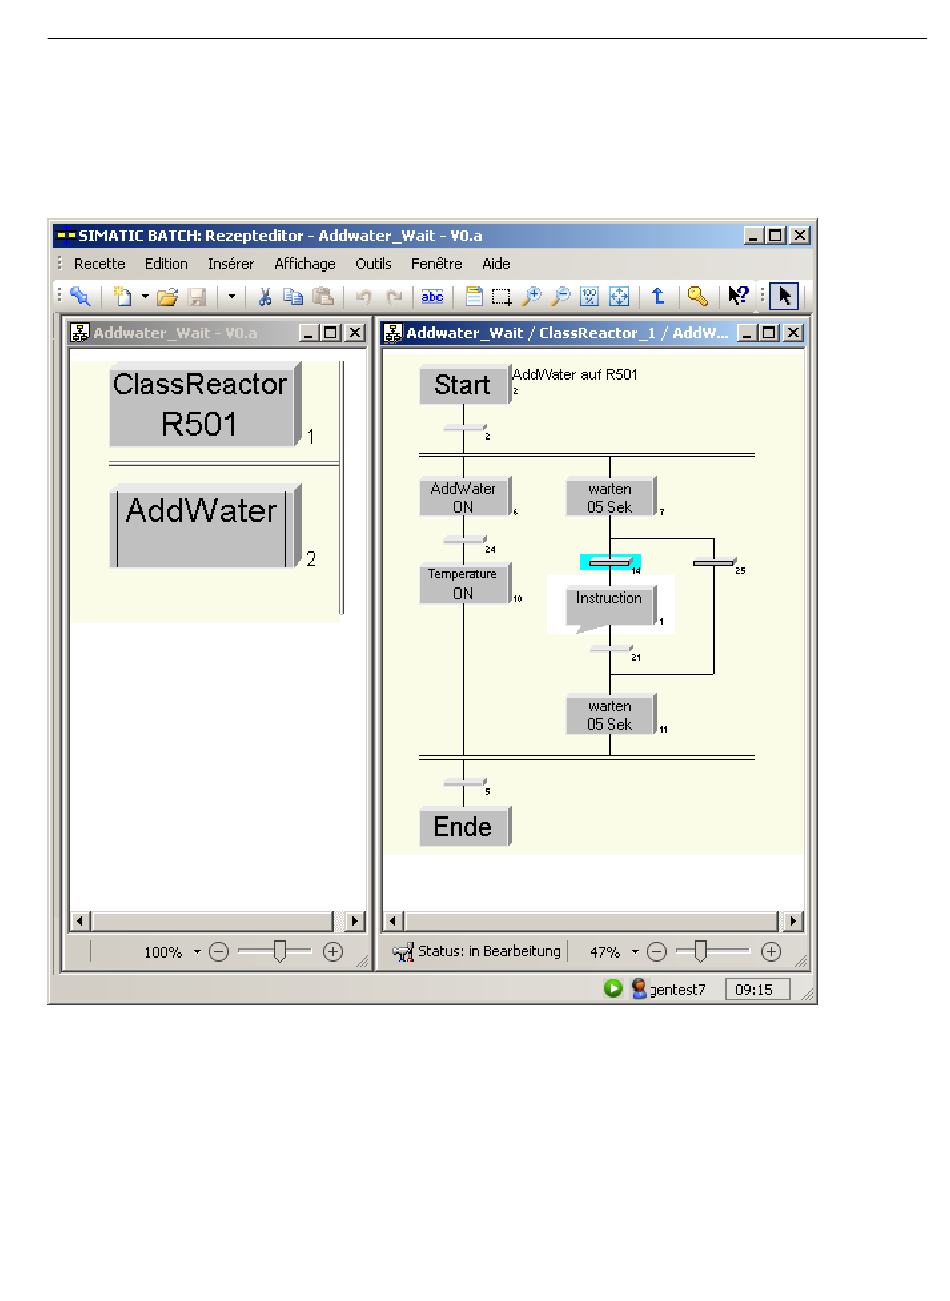Viewport: 950px width, 1301px height.
Task: Redo the last action
Action: coord(394,296)
